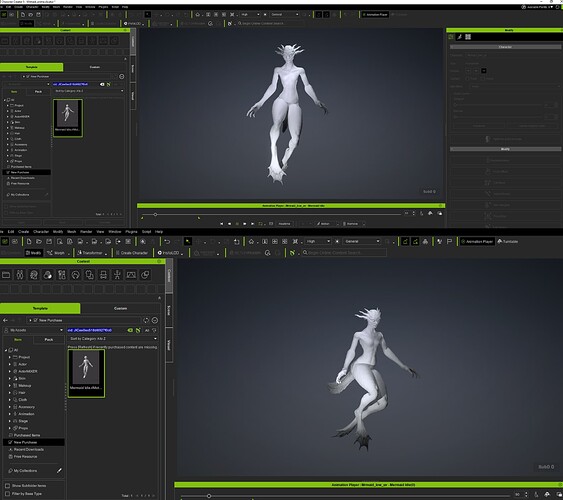Open Head category icon in lower Content panel
563x500 pixels.
click(x=34, y=275)
